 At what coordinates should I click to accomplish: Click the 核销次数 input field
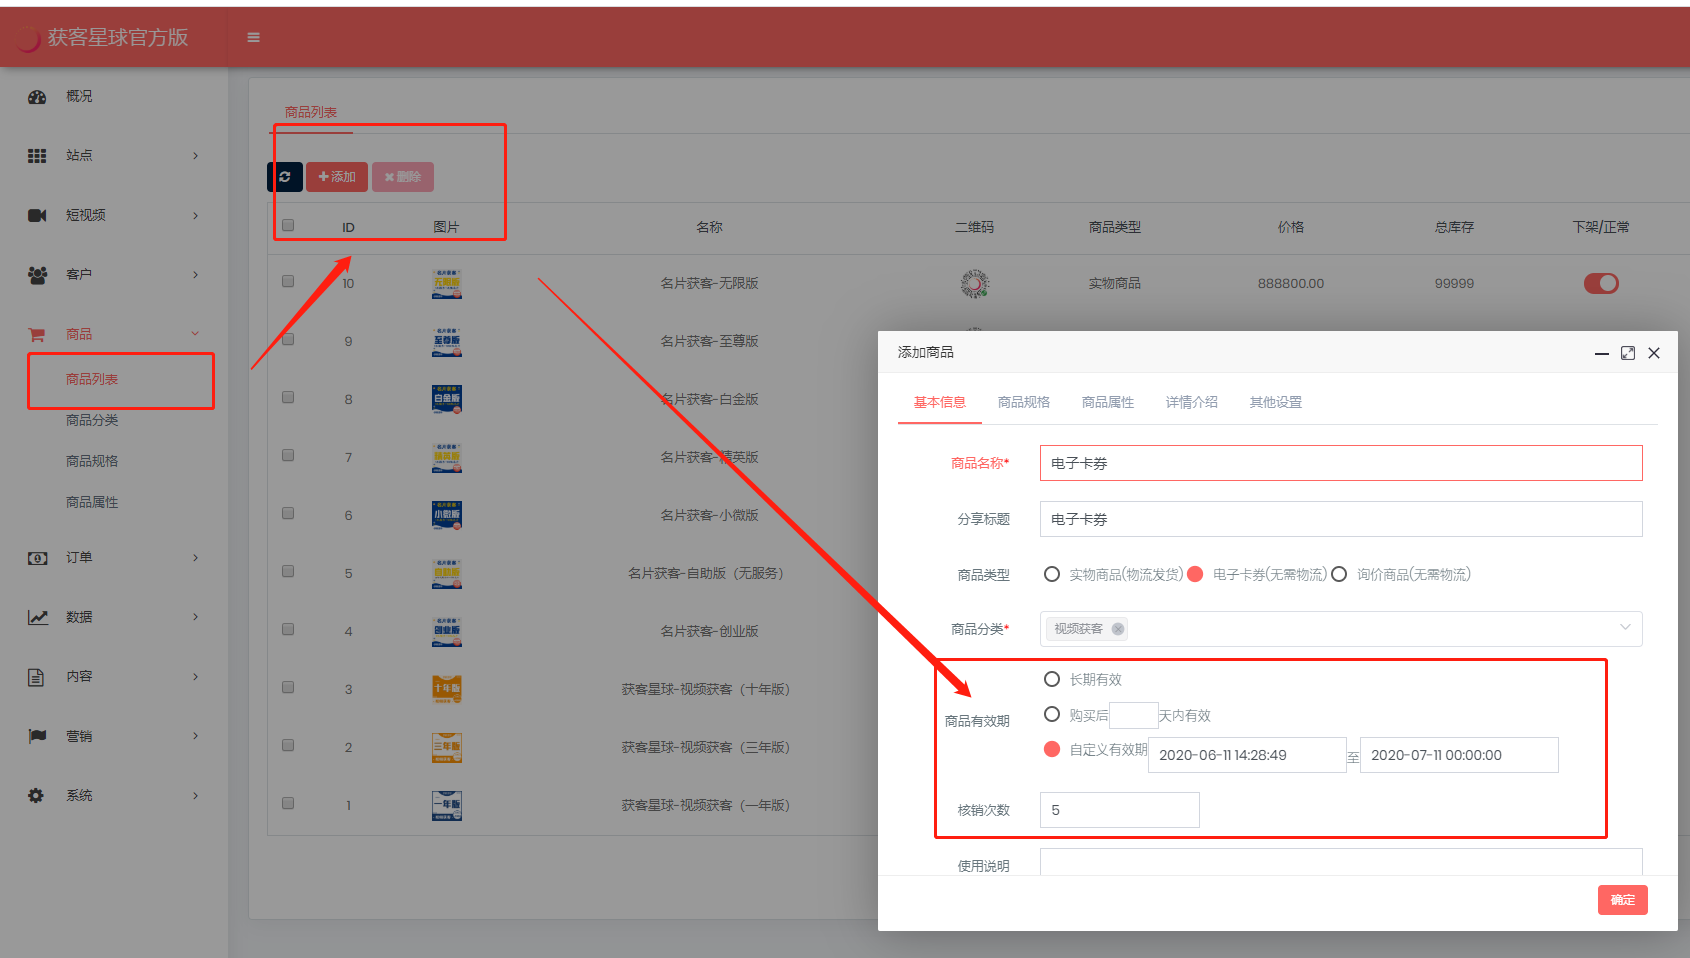coord(1119,810)
